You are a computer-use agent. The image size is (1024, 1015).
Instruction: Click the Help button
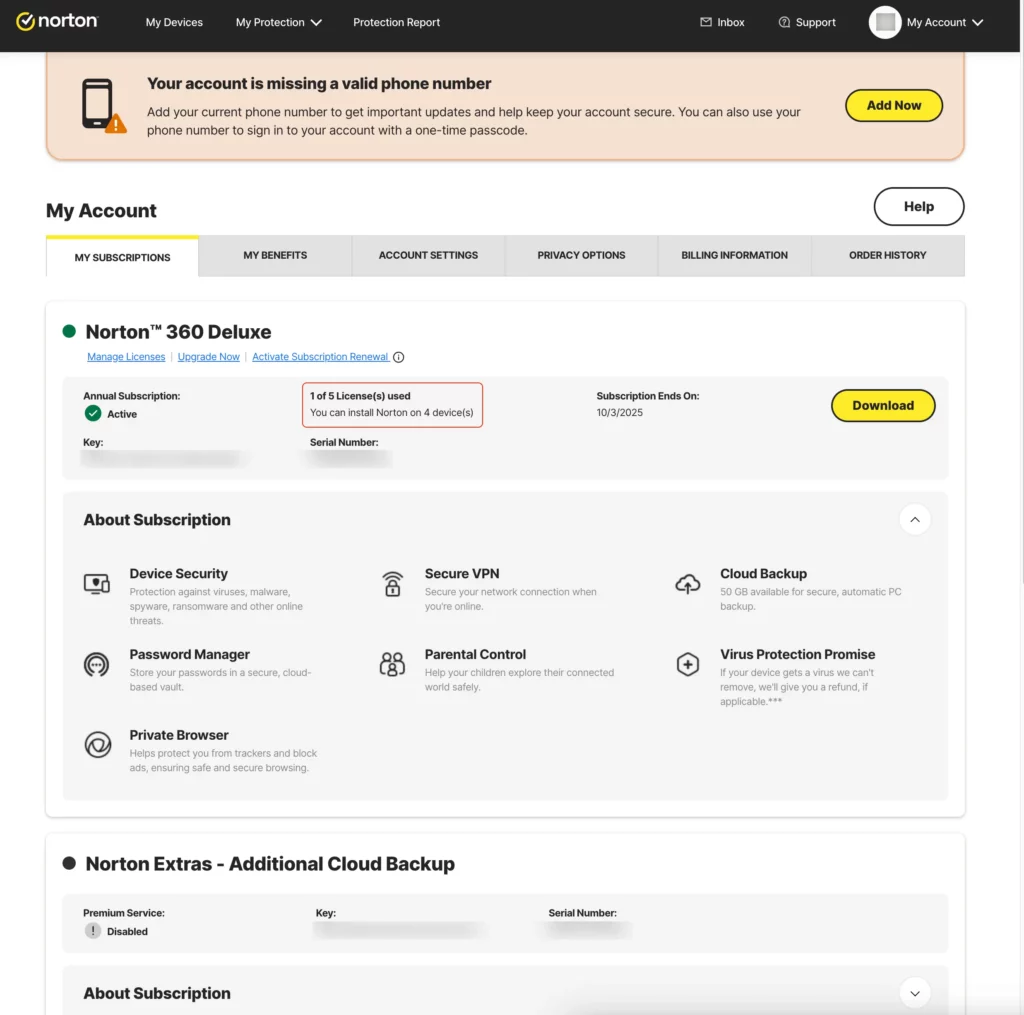tap(919, 206)
